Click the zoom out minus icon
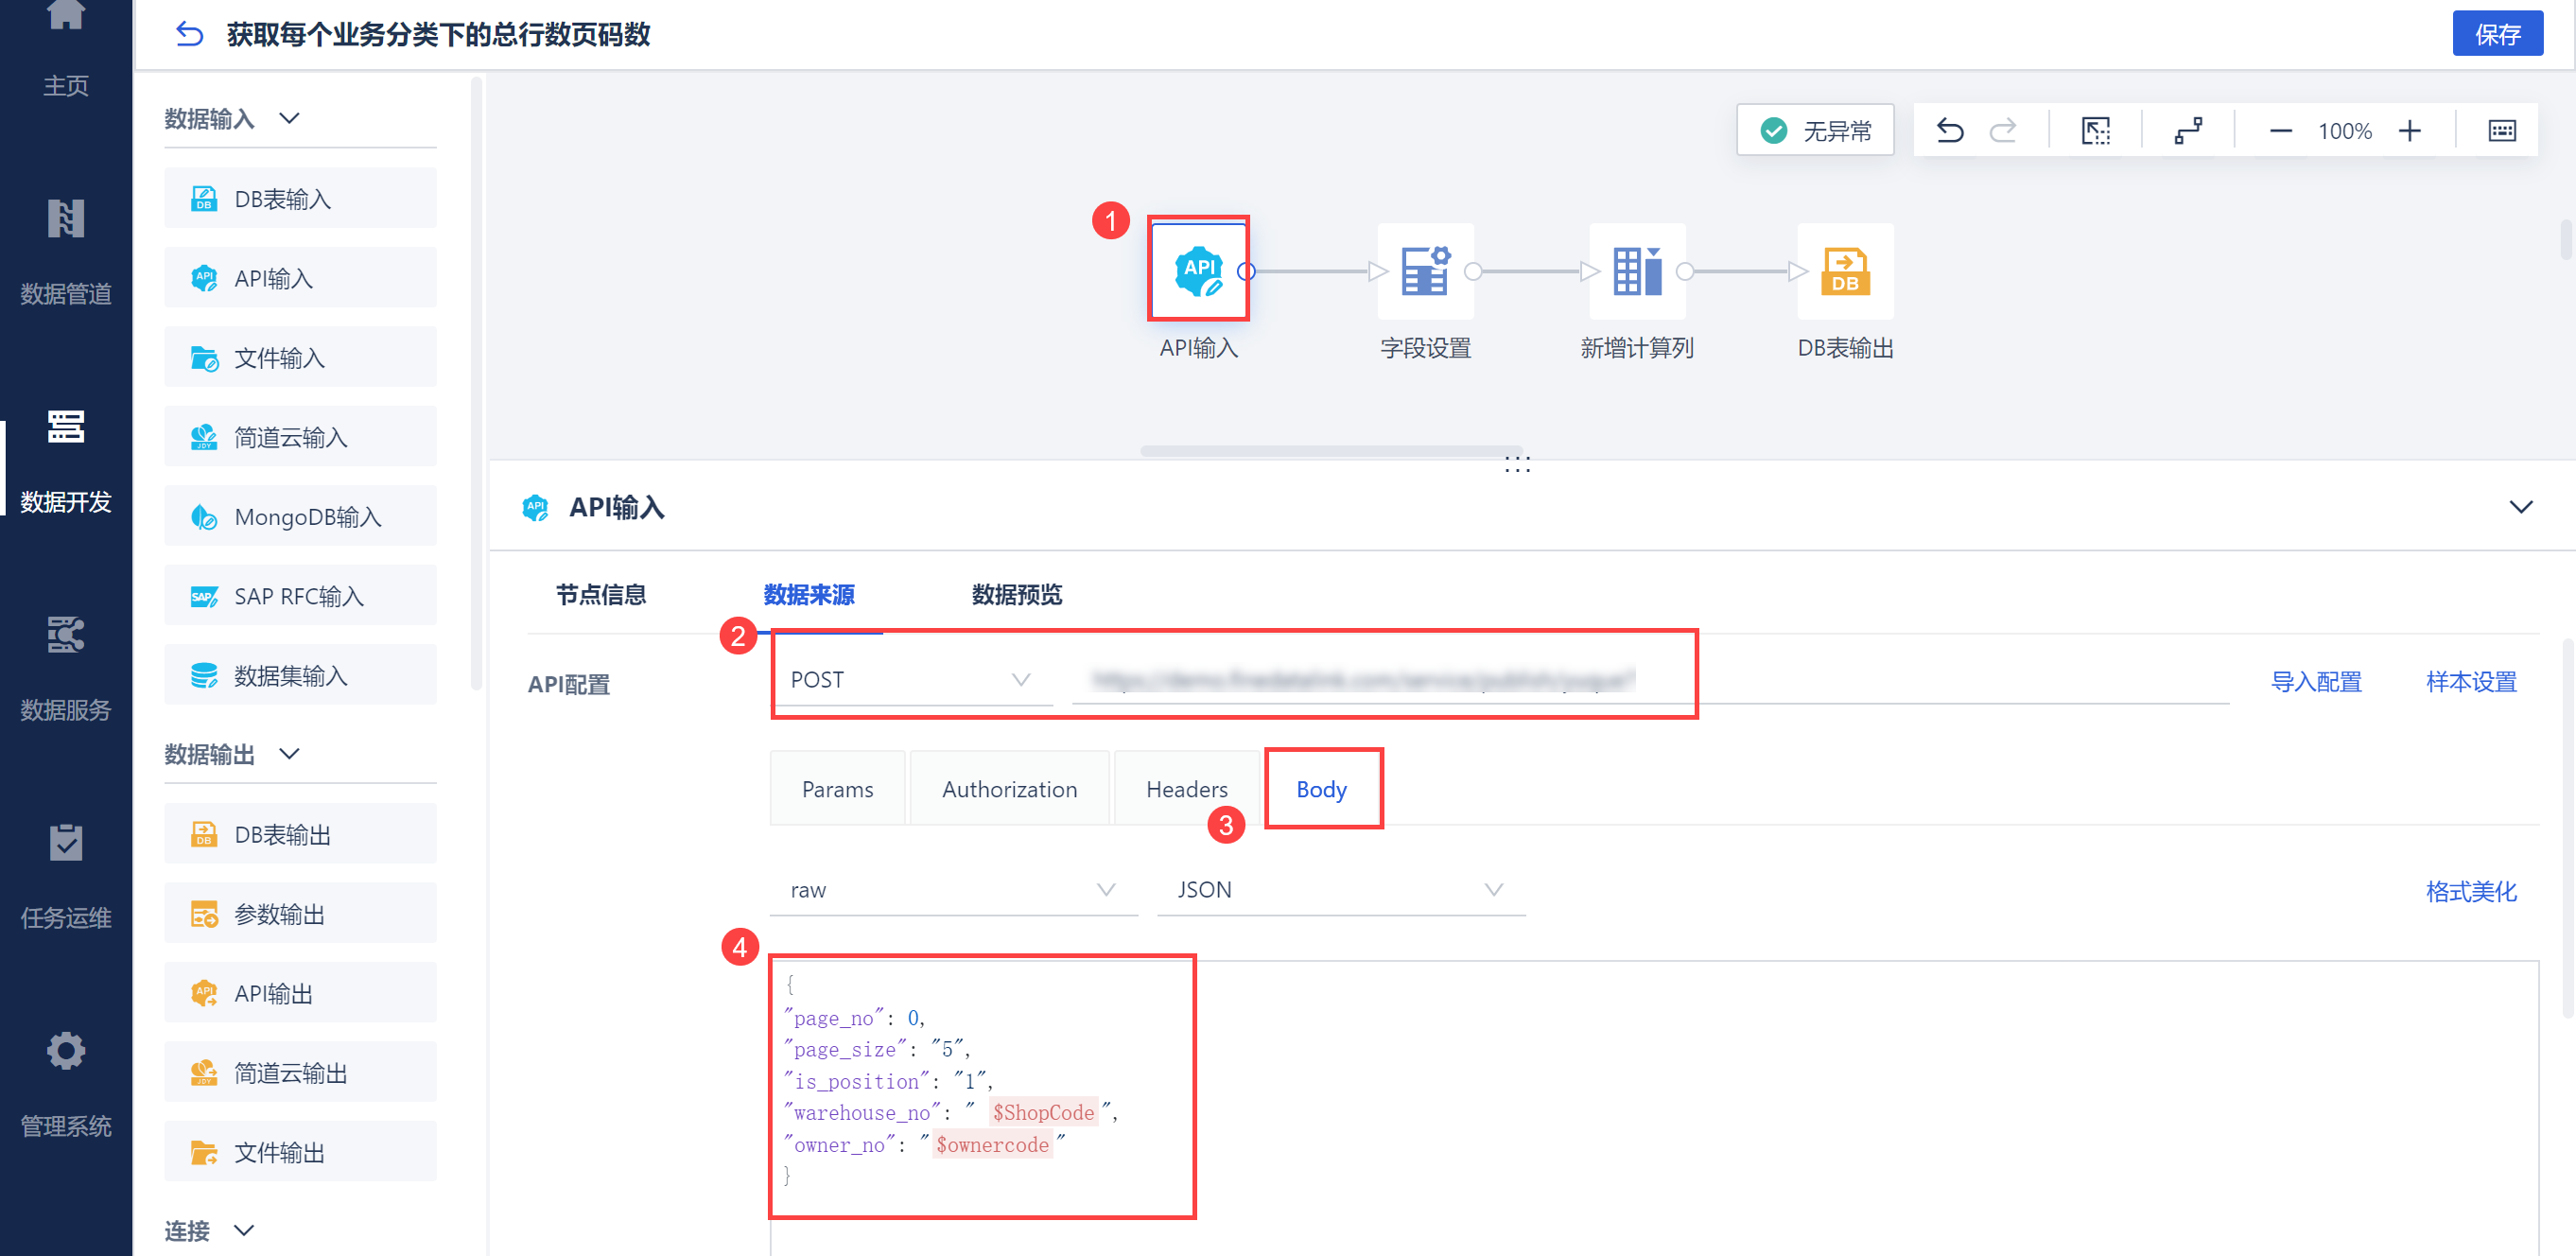This screenshot has height=1256, width=2576. [2280, 131]
